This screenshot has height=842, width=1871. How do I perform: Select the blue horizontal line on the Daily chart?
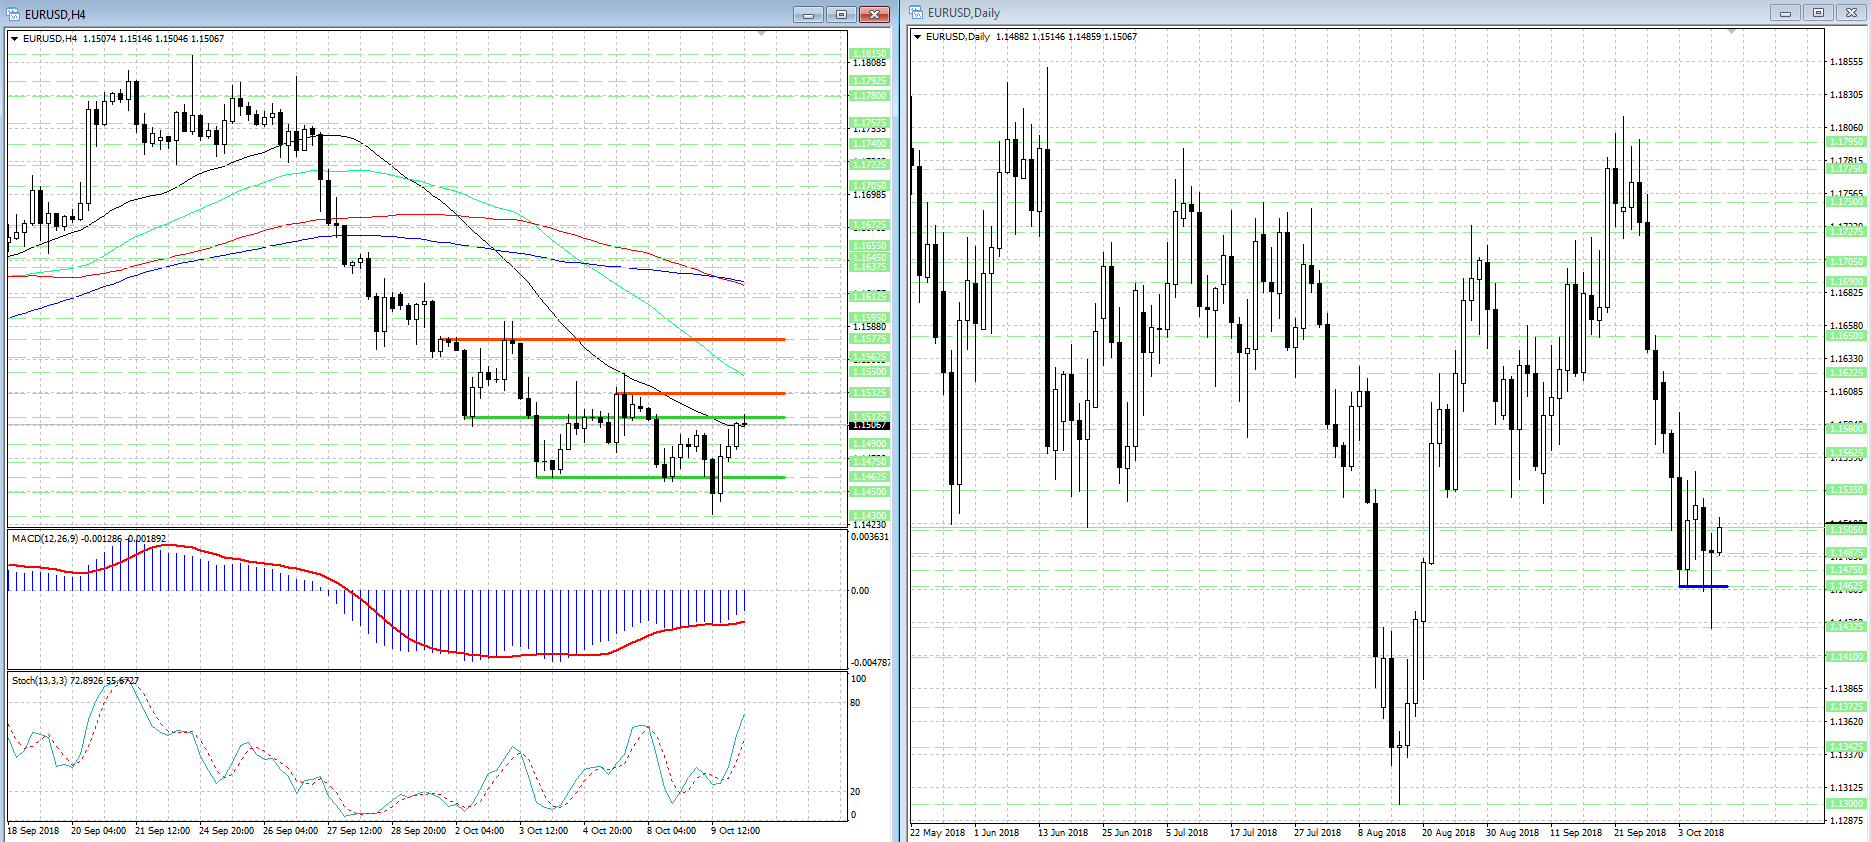tap(1703, 586)
